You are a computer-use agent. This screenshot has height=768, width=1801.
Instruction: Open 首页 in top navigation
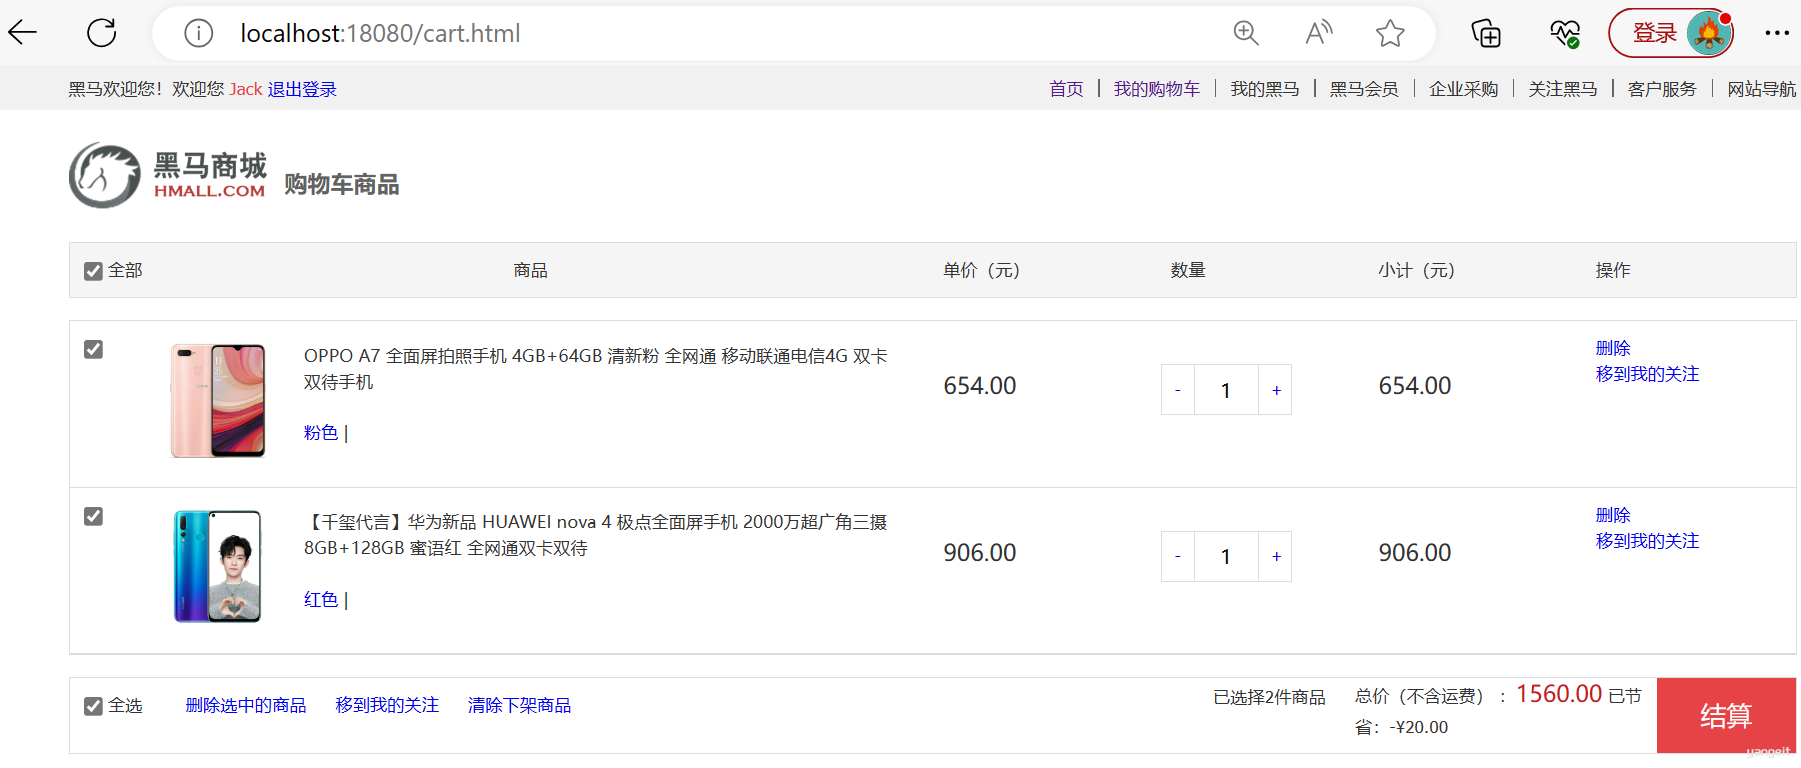tap(1066, 89)
